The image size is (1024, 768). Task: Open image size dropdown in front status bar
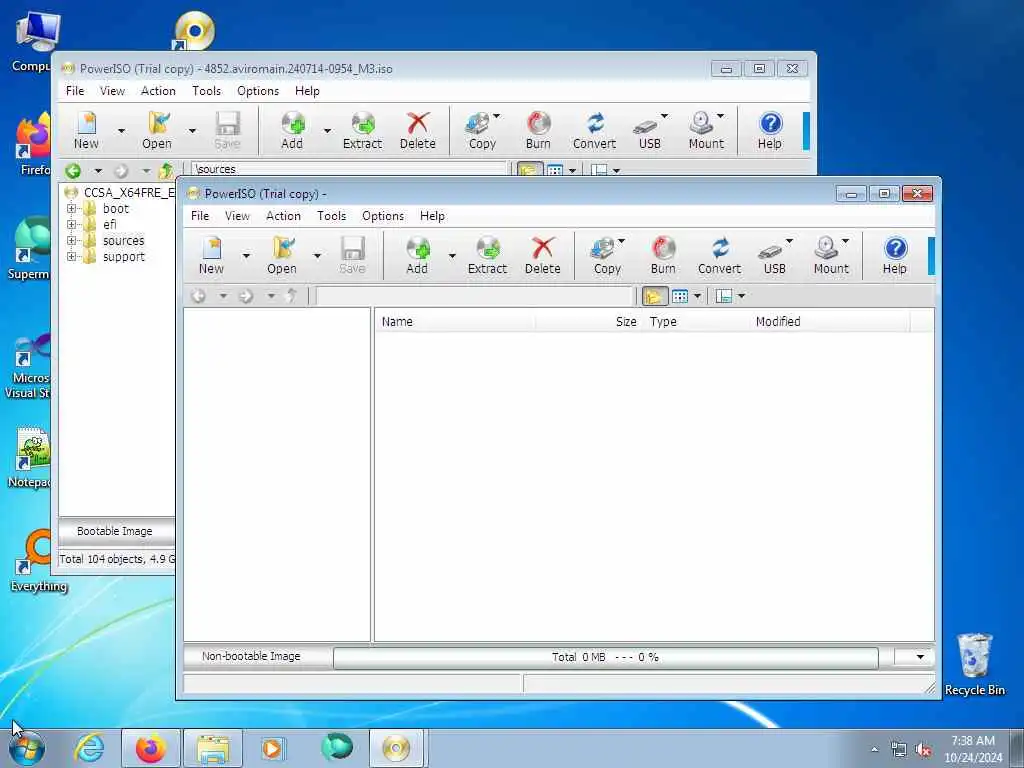[x=920, y=657]
